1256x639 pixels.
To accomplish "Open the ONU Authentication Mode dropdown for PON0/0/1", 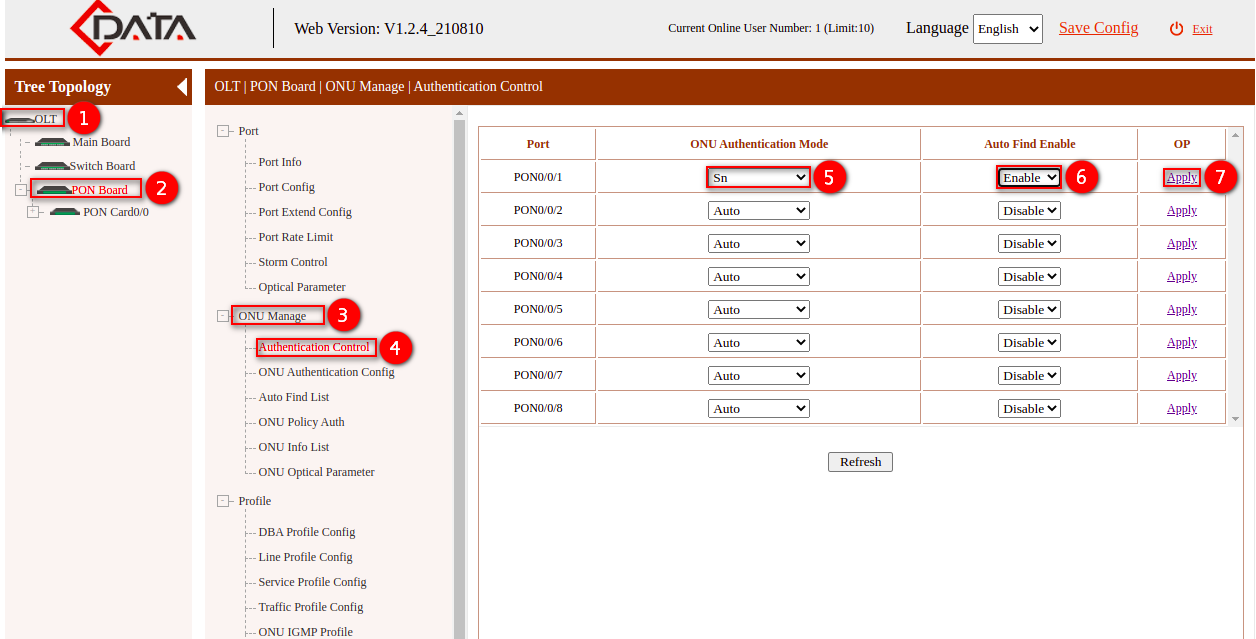I will click(758, 176).
